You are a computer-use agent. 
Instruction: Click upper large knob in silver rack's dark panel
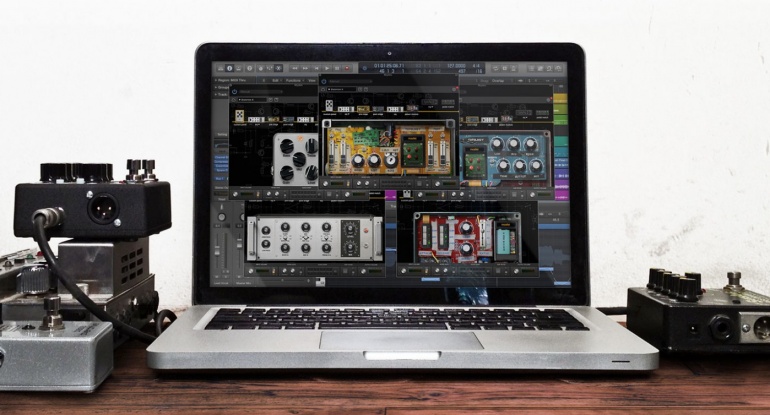point(350,228)
